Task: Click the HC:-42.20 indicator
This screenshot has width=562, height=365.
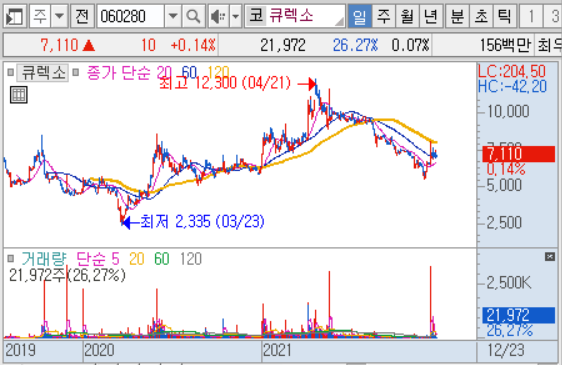Action: coord(512,86)
